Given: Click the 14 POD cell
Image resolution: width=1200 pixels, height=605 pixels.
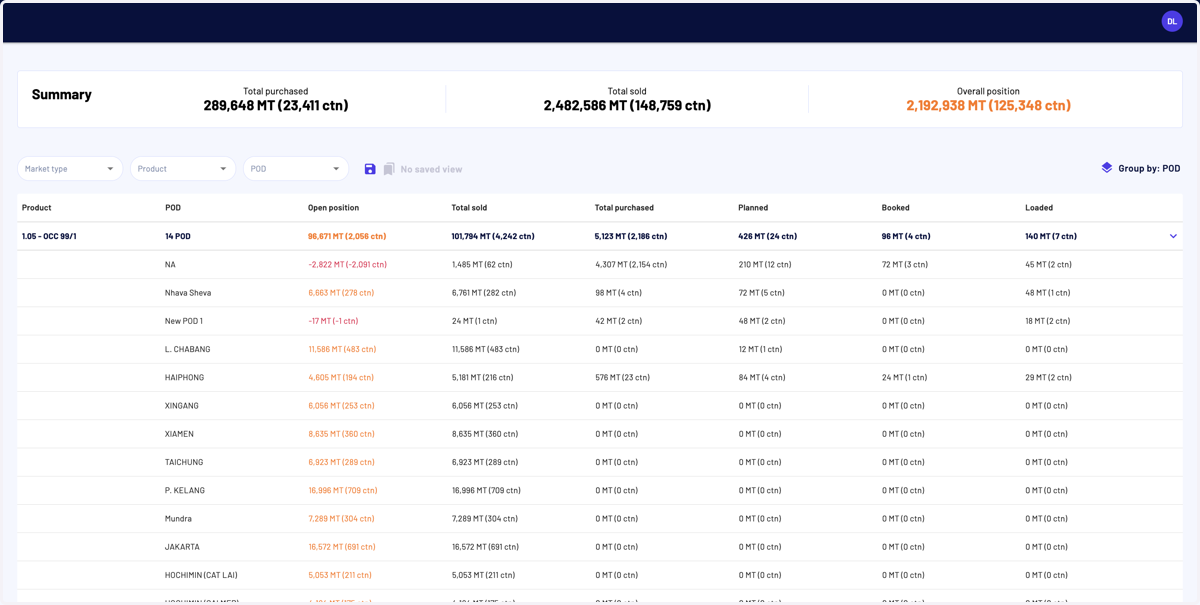Looking at the screenshot, I should pos(177,237).
